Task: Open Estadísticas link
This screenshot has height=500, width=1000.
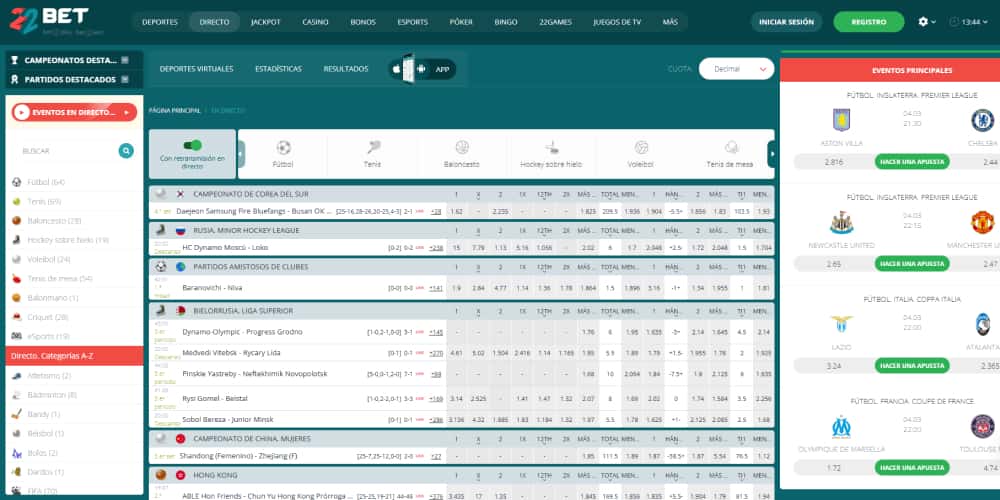Action: tap(278, 69)
